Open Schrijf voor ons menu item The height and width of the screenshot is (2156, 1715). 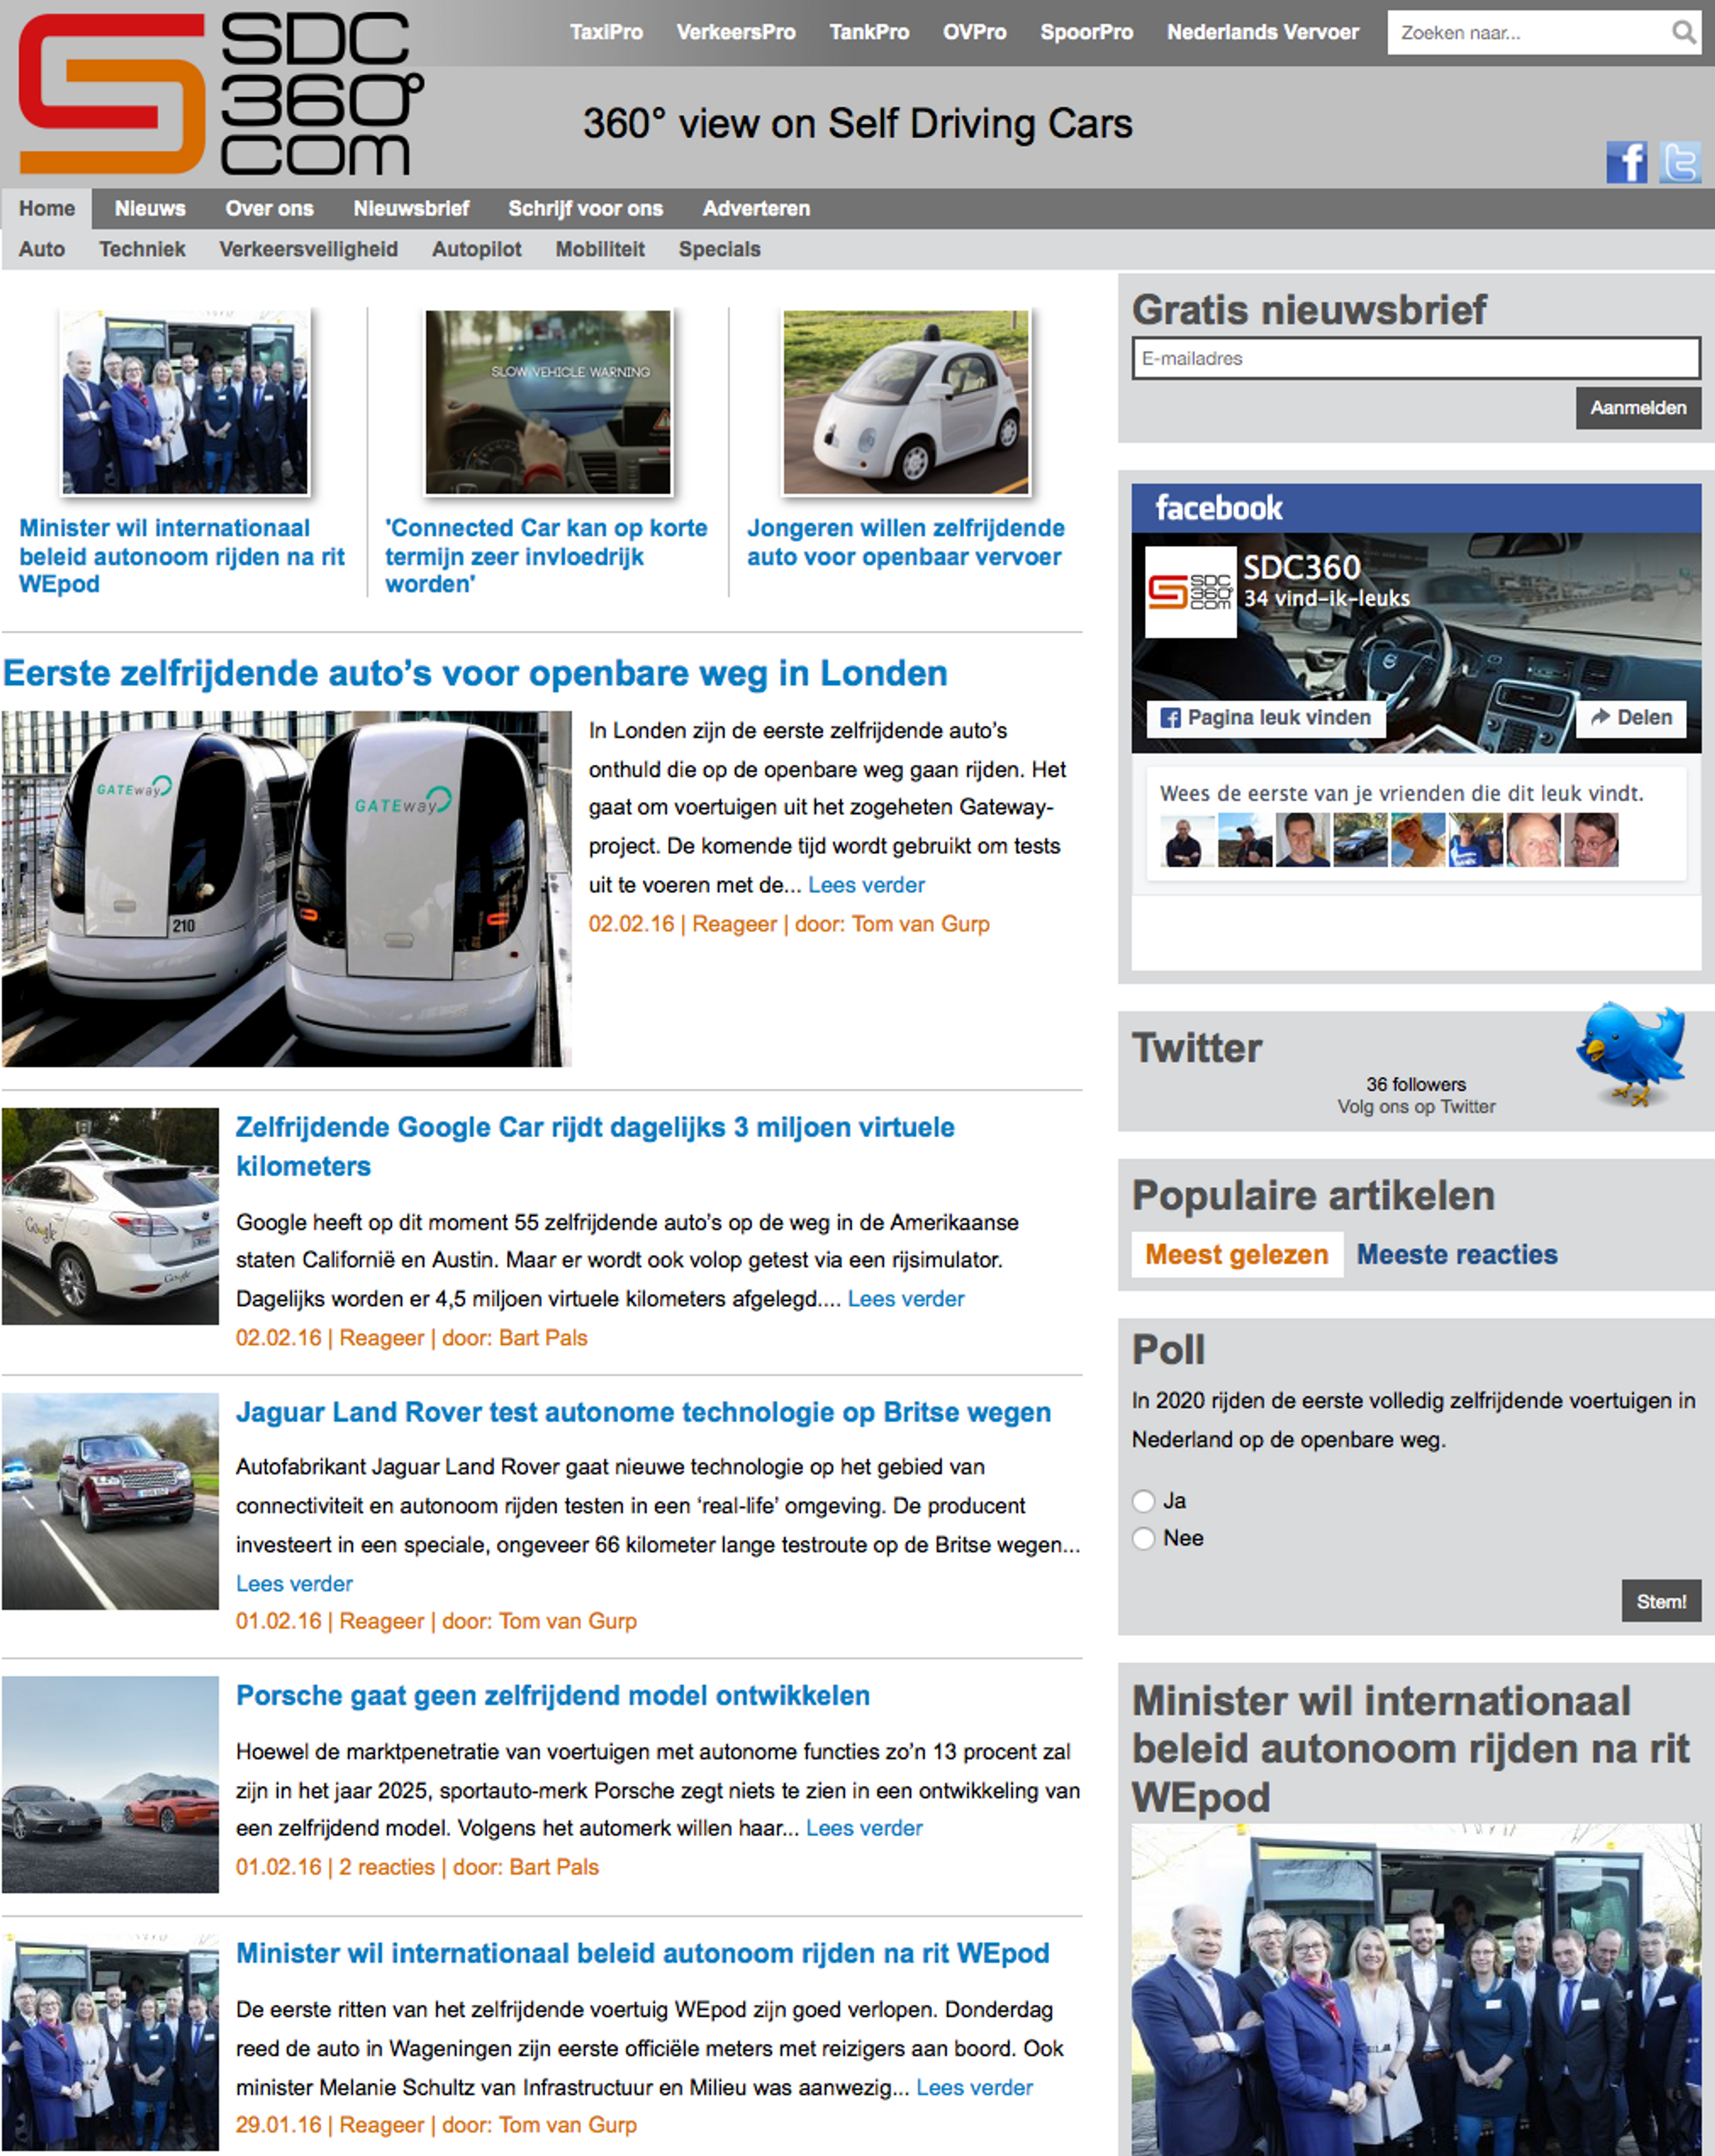pos(585,208)
